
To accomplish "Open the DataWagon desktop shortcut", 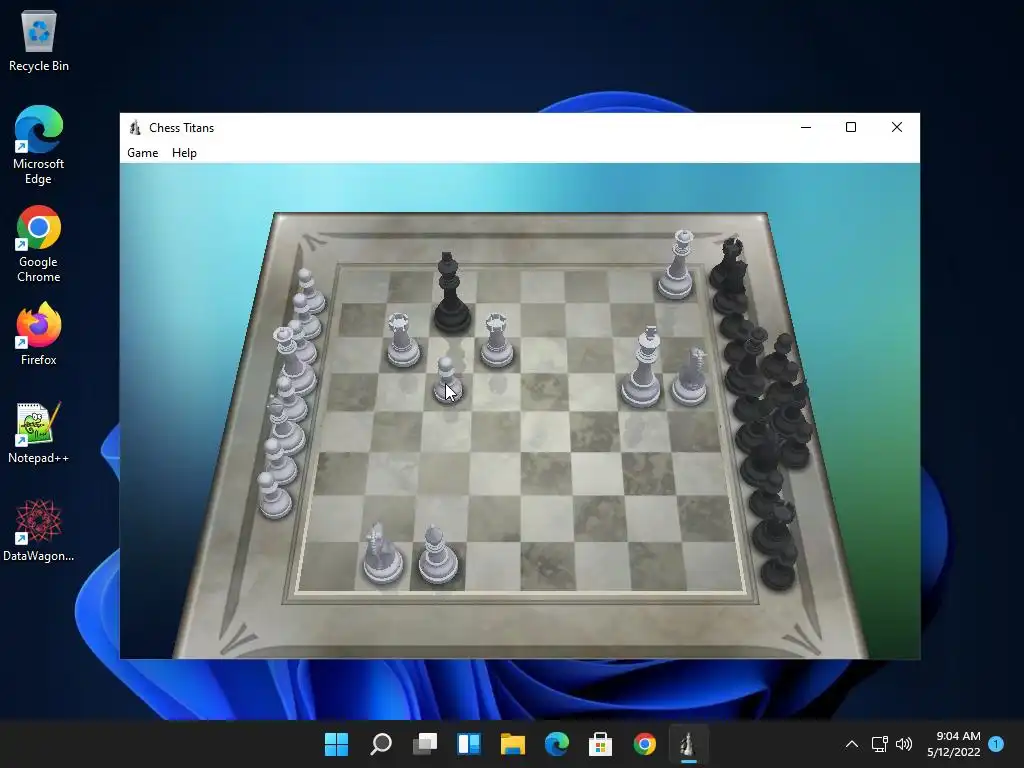I will click(39, 530).
